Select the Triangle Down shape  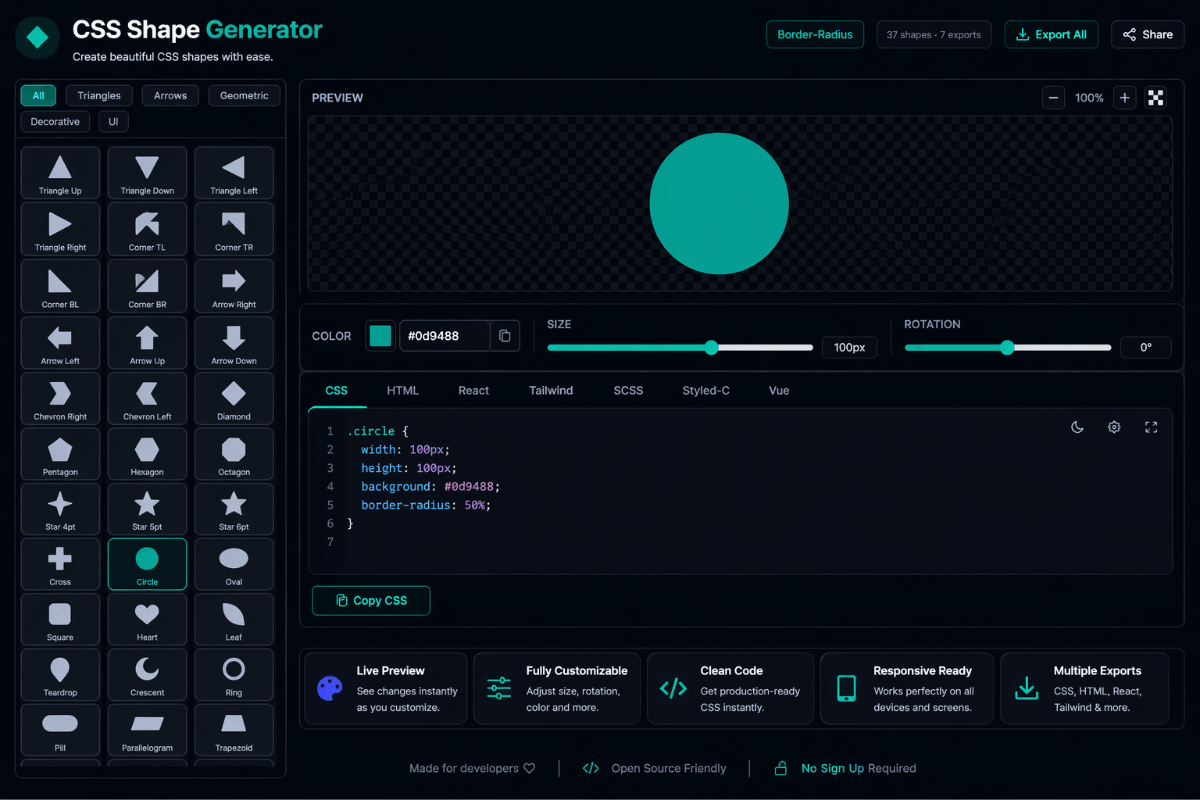click(147, 173)
